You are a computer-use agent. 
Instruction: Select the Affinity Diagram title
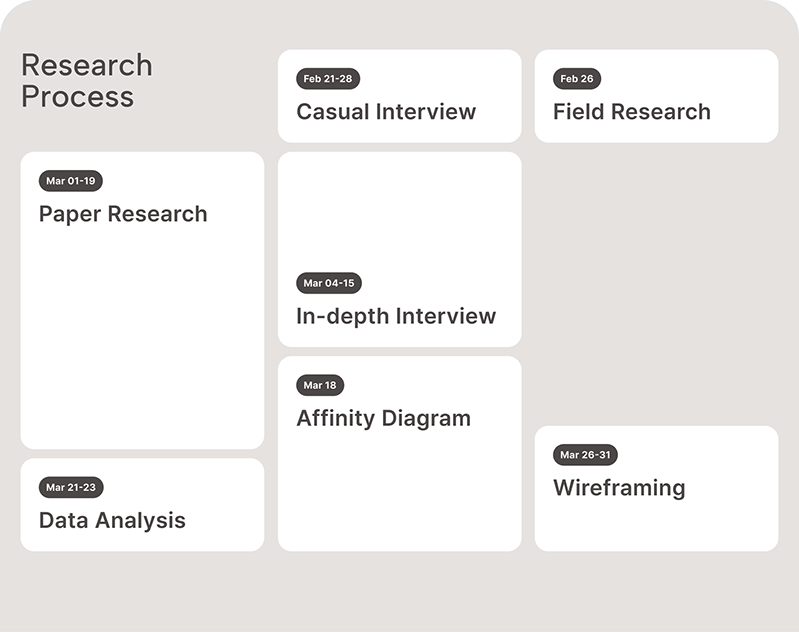(383, 418)
